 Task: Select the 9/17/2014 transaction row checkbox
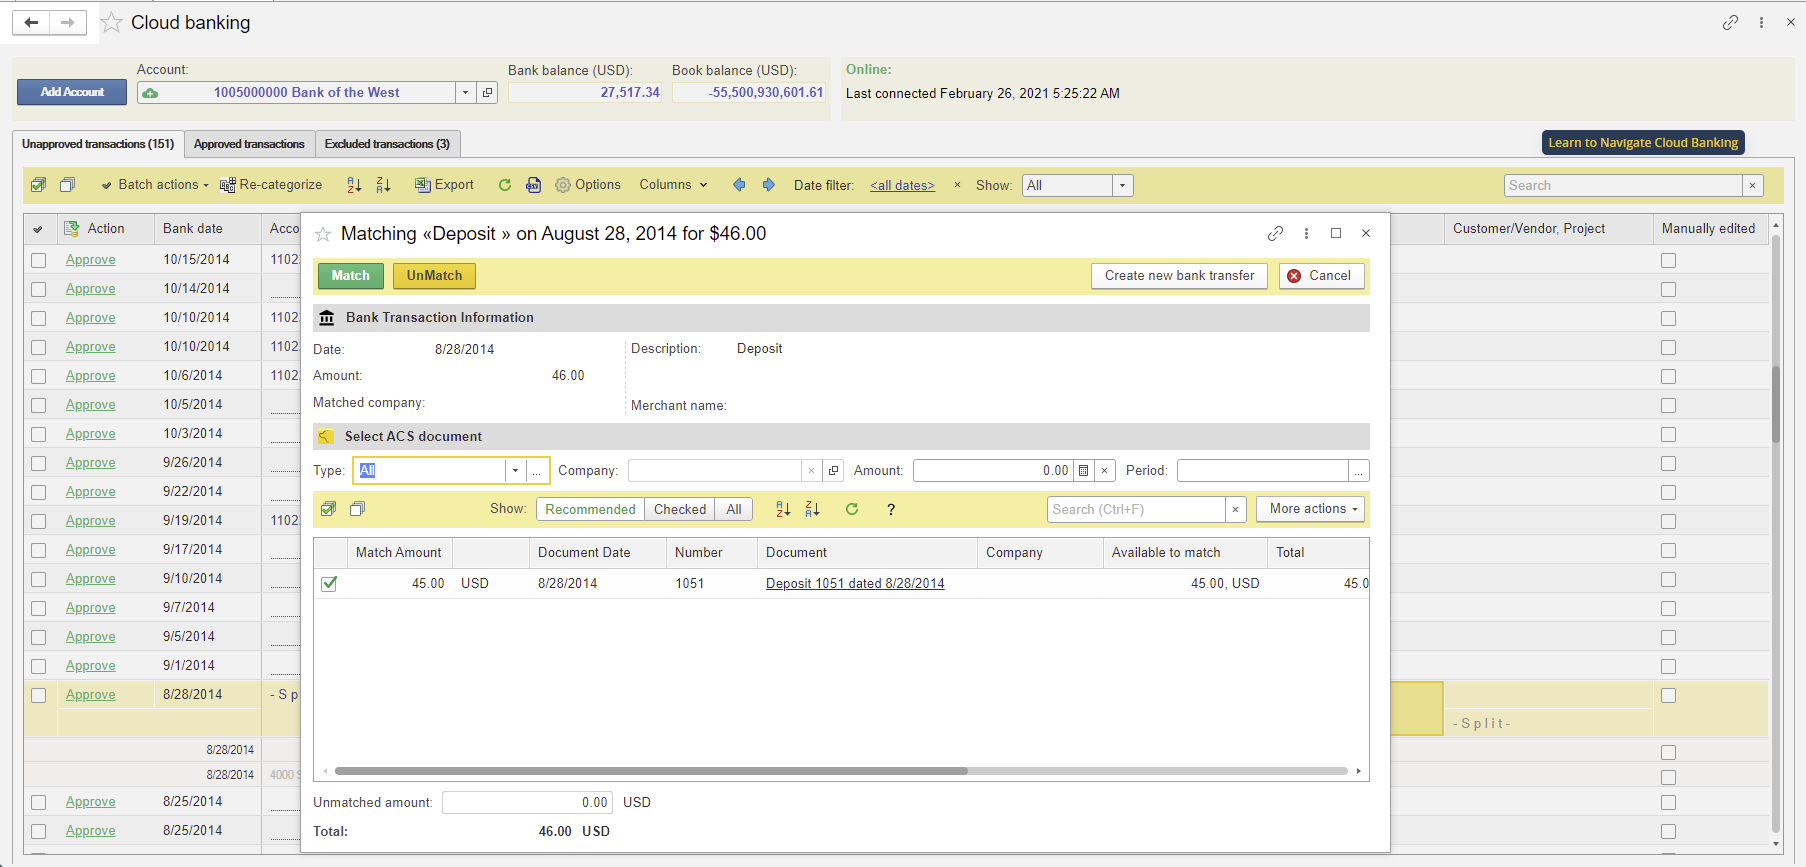[x=39, y=550]
